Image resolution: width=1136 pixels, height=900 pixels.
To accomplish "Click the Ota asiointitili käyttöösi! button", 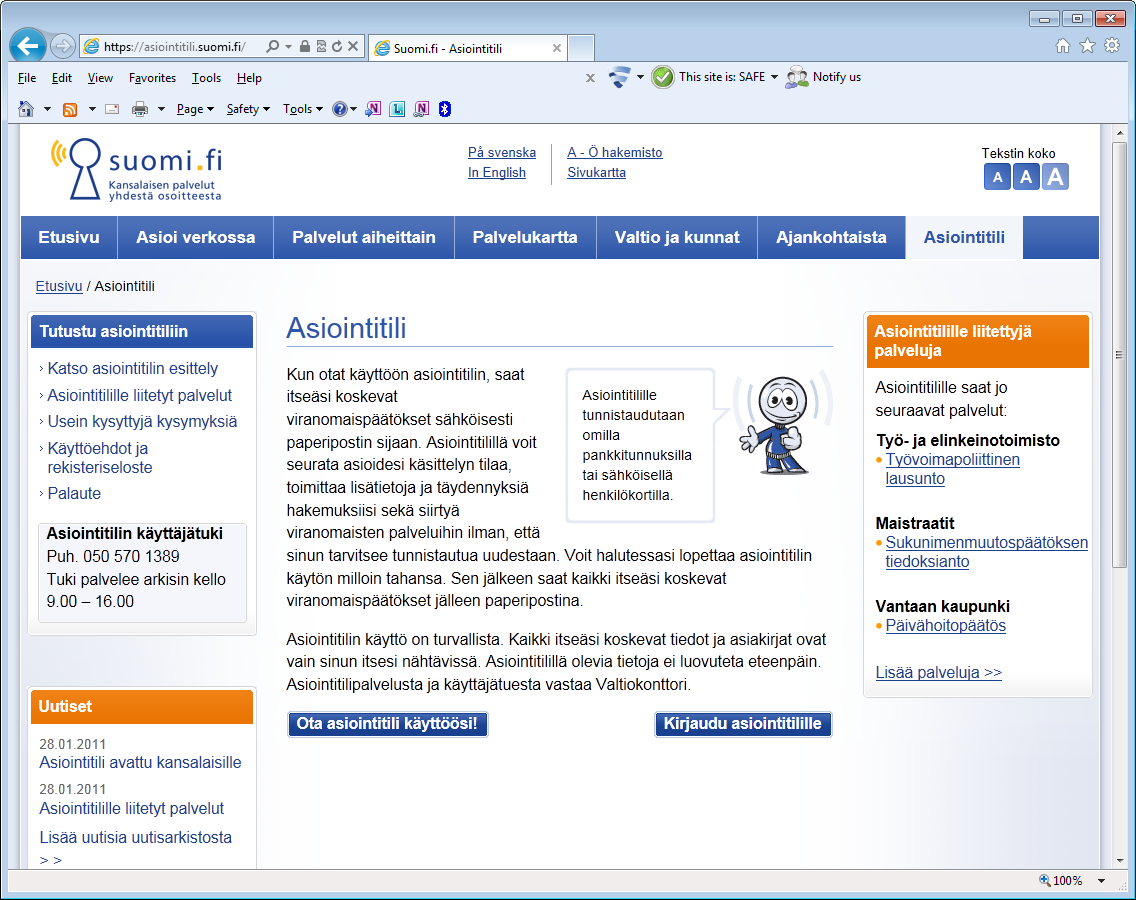I will [x=388, y=724].
